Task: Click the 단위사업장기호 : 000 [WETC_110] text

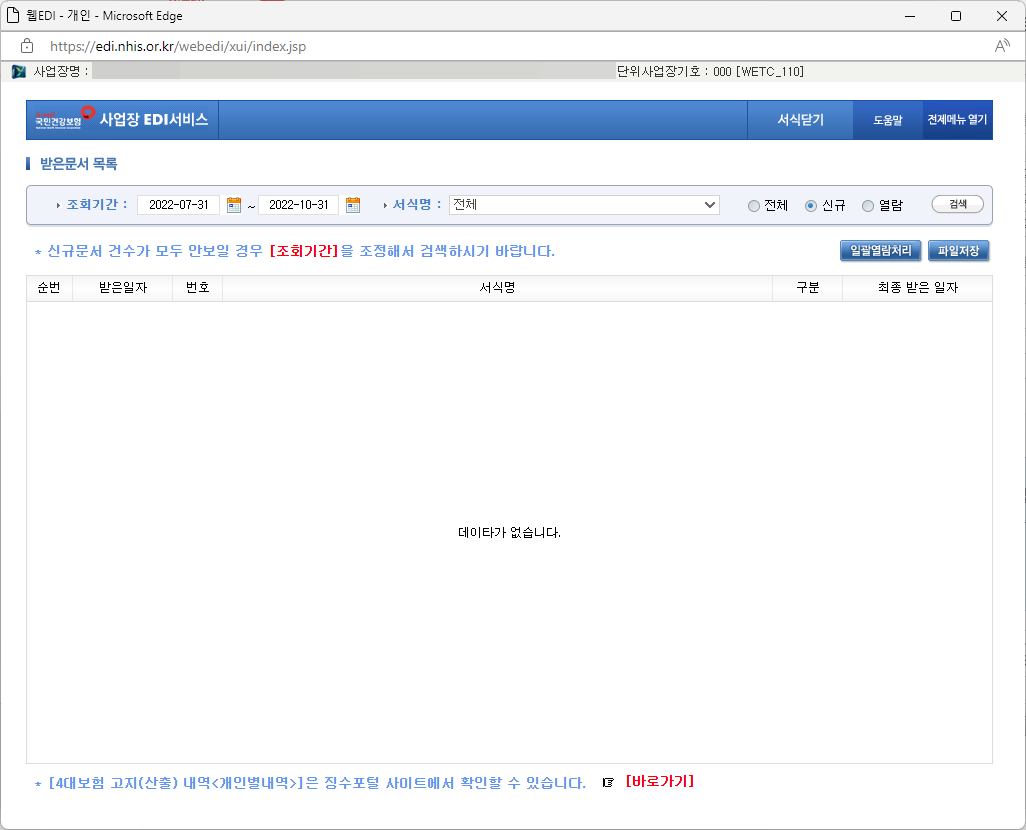Action: pyautogui.click(x=711, y=71)
